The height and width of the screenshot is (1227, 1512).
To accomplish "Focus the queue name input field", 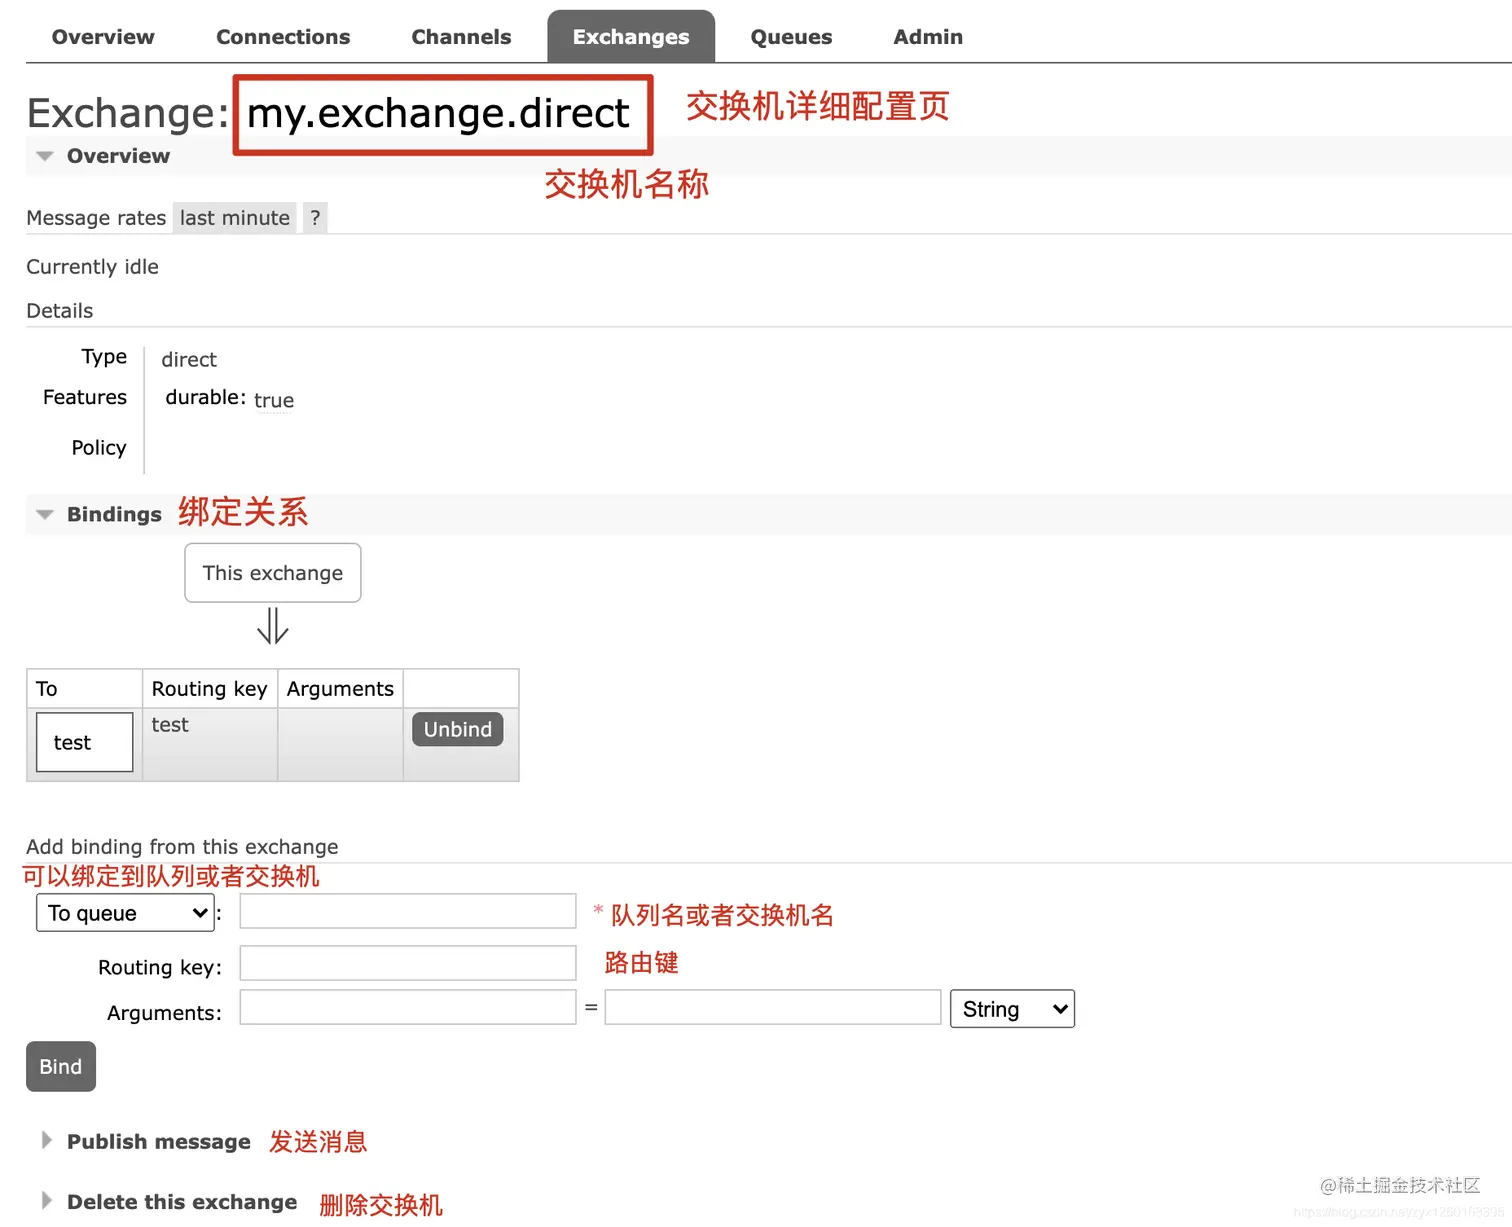I will (408, 911).
